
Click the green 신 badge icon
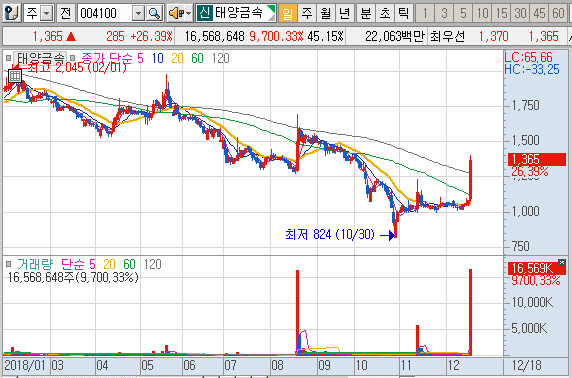coord(204,14)
